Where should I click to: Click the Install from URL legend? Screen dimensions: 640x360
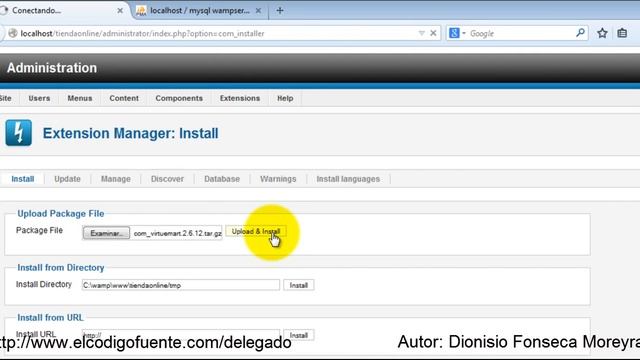(x=50, y=318)
